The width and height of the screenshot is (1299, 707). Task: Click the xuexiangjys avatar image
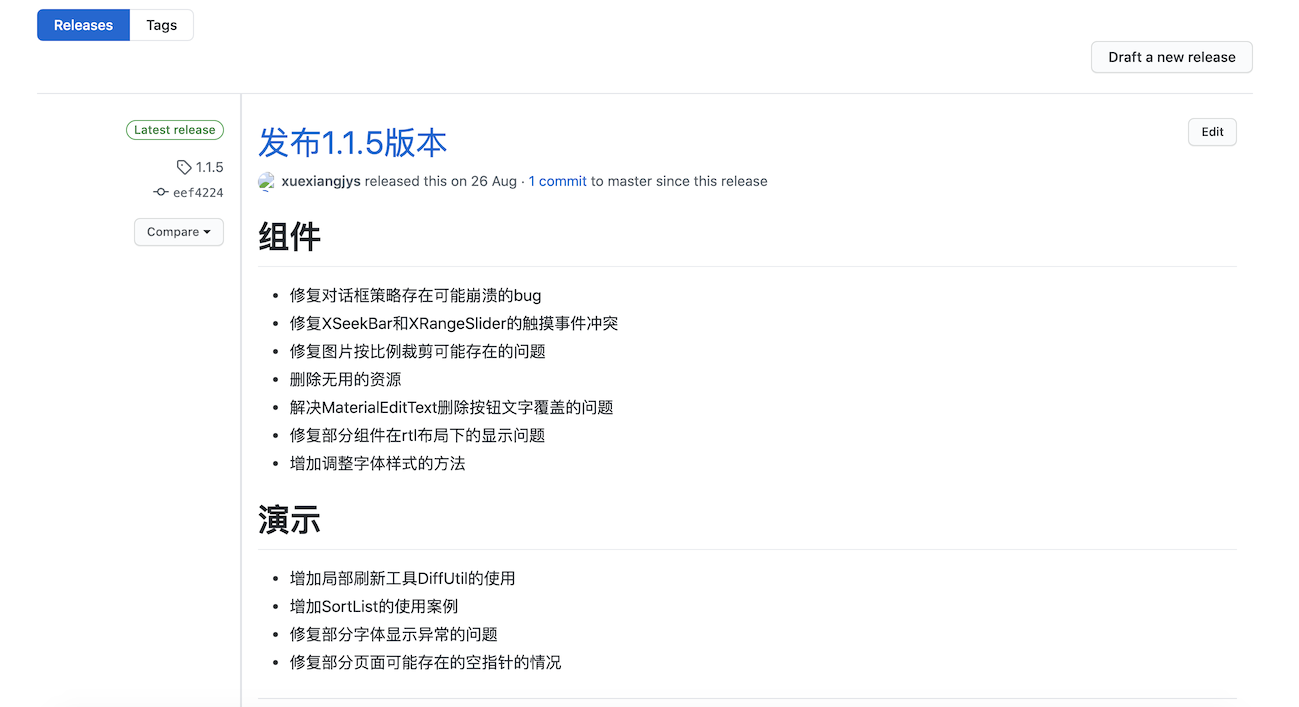click(267, 182)
